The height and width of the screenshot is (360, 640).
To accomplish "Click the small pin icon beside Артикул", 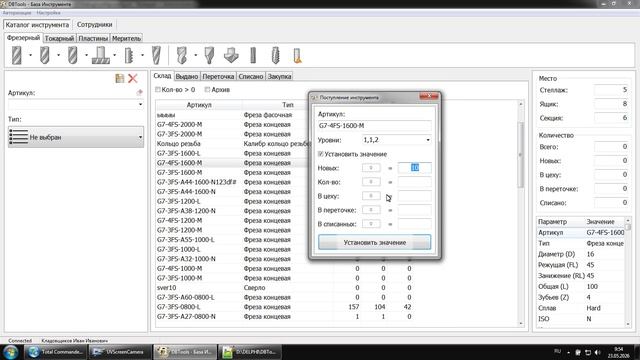I will [140, 93].
